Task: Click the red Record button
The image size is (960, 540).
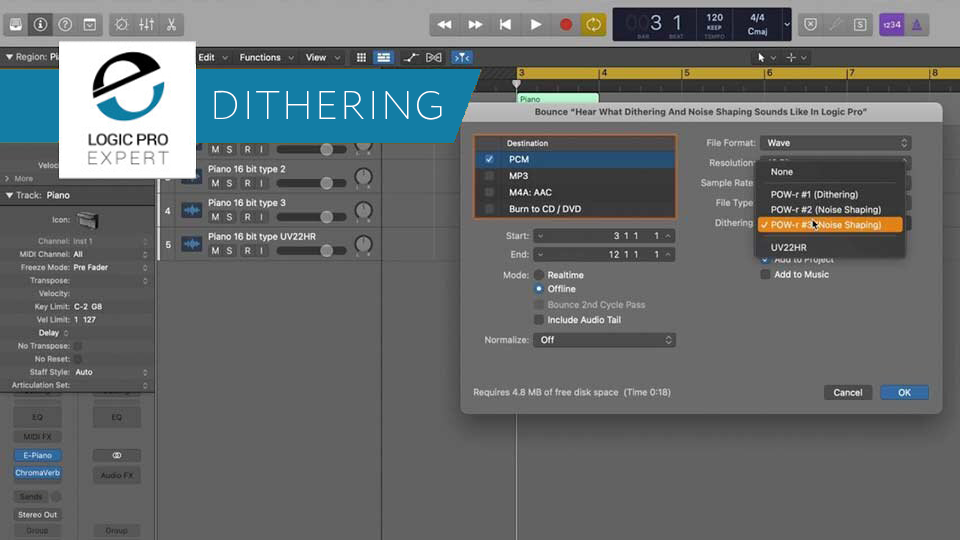Action: (566, 24)
